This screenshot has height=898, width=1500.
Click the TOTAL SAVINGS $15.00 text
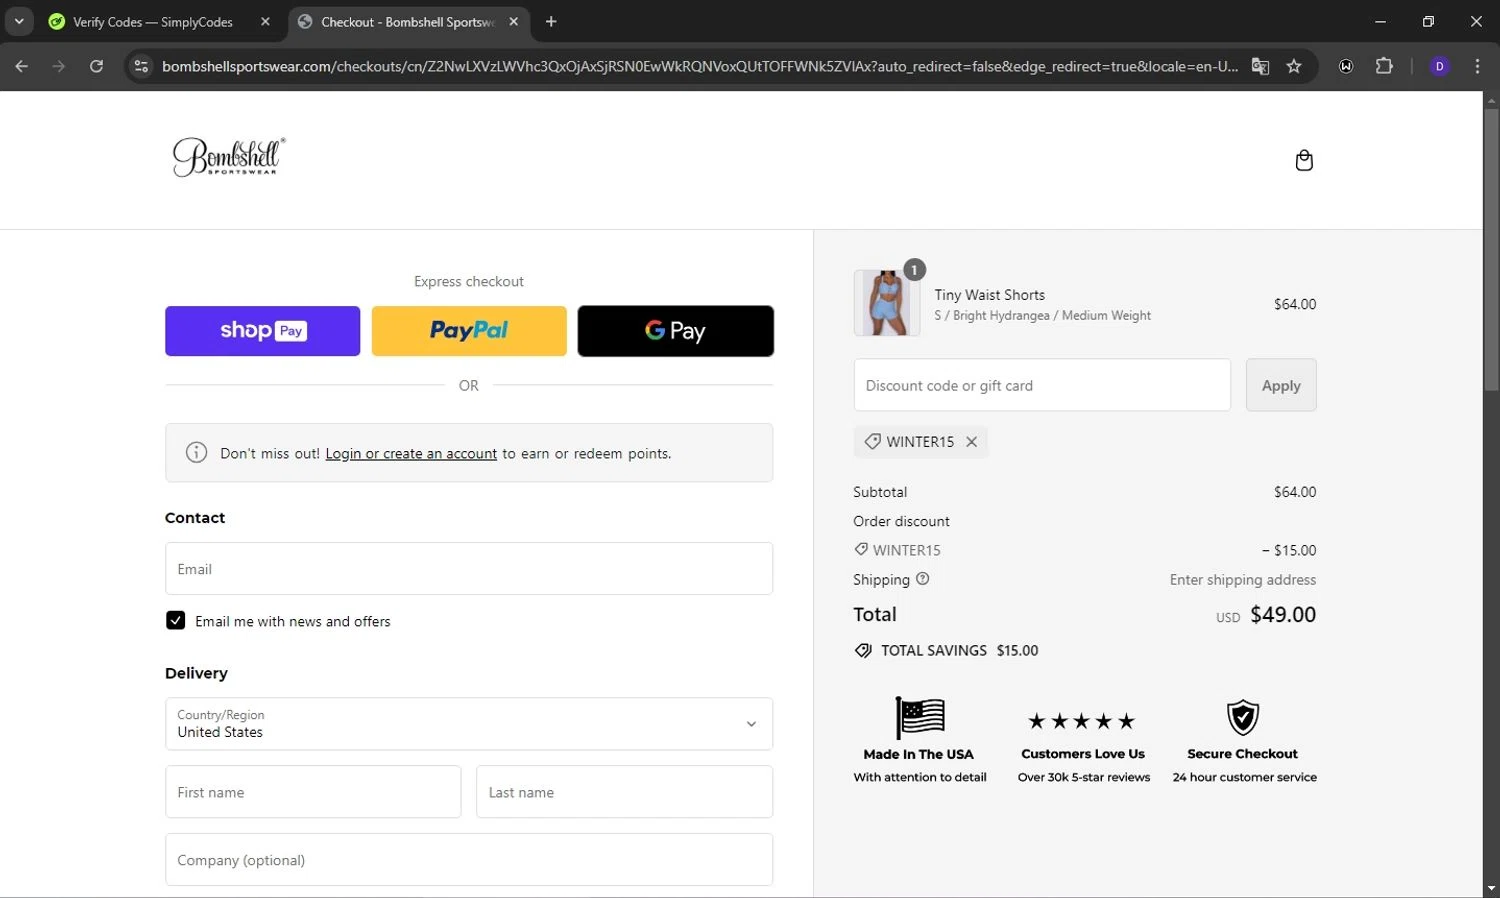pos(960,651)
